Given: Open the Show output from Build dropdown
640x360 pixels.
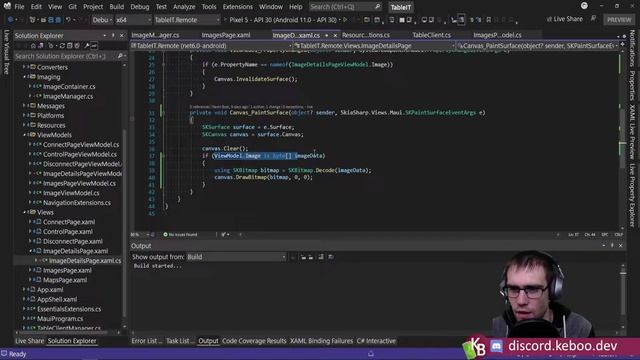Looking at the screenshot, I should coord(236,257).
